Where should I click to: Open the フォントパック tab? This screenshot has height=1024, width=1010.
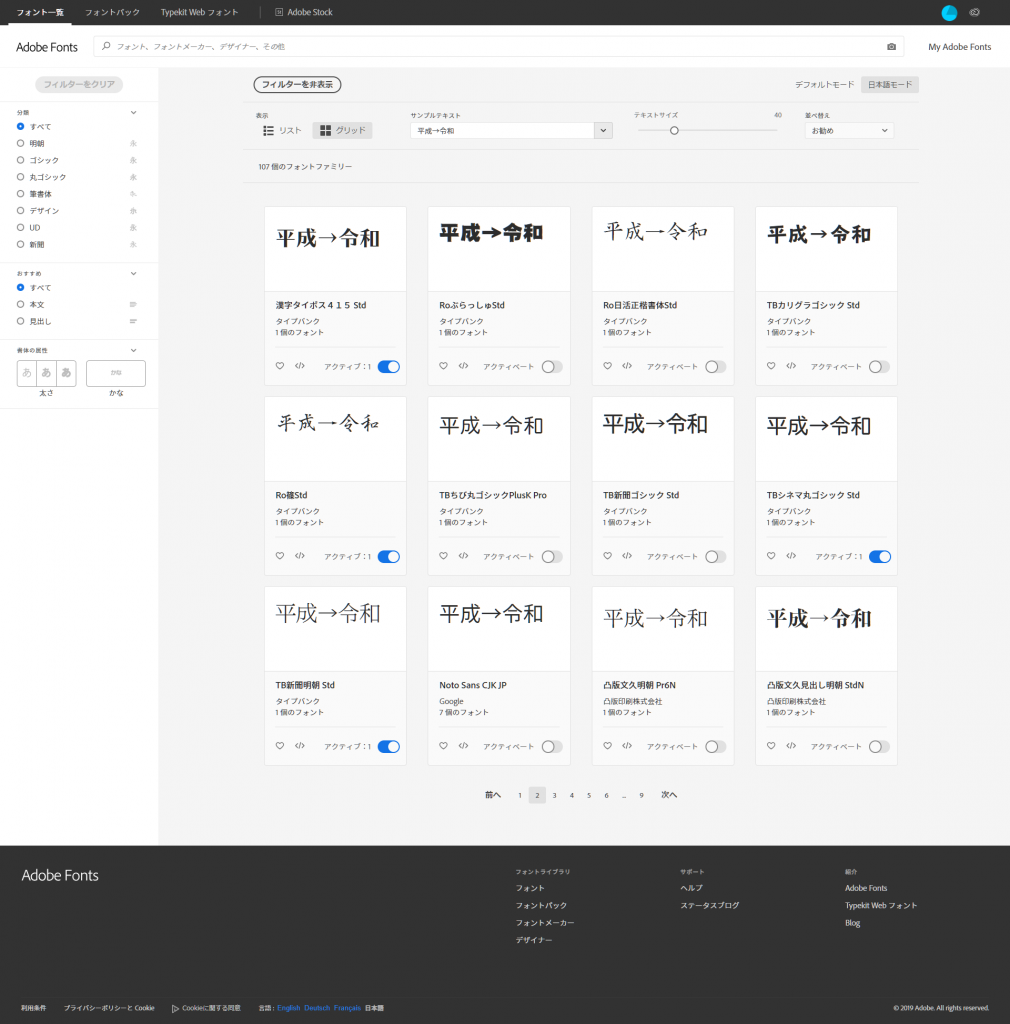click(112, 12)
